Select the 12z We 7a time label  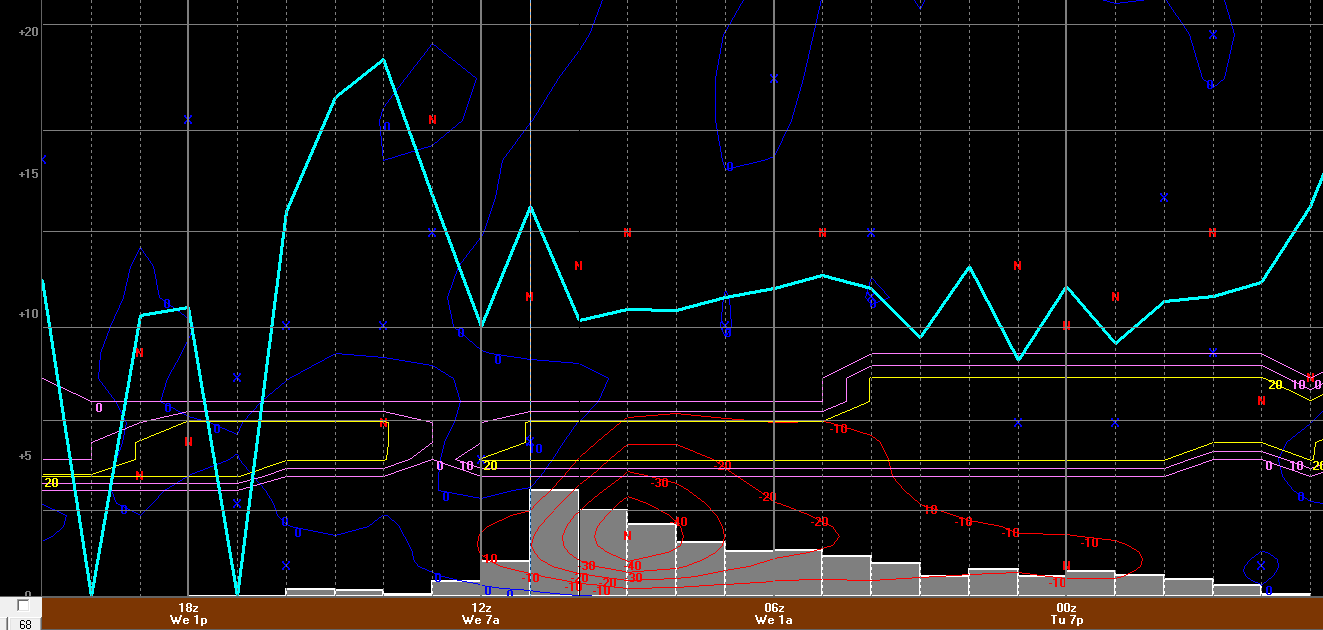(481, 613)
